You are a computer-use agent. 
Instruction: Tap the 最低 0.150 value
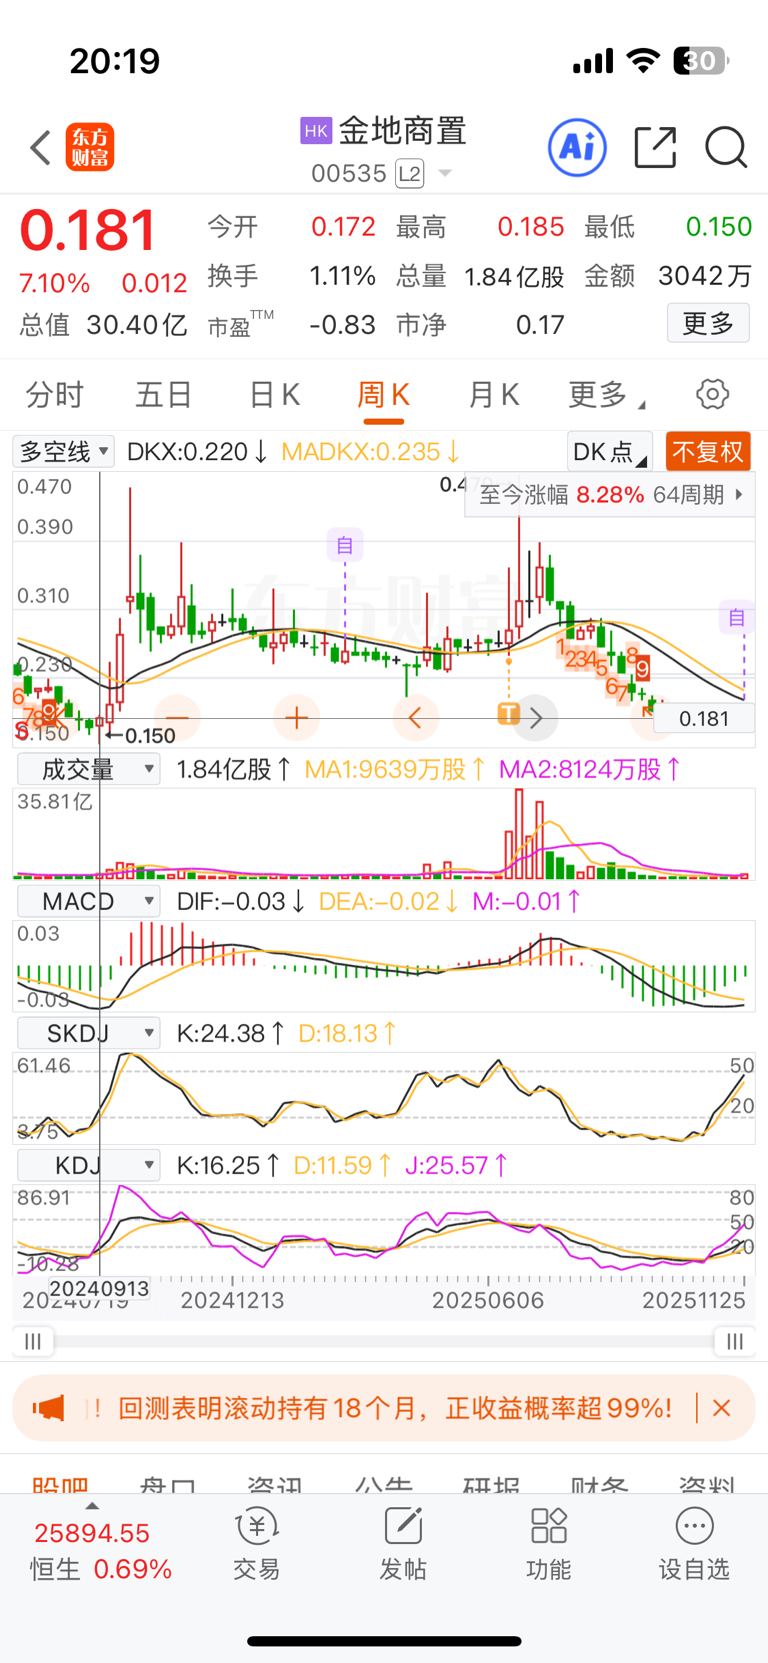[x=718, y=227]
